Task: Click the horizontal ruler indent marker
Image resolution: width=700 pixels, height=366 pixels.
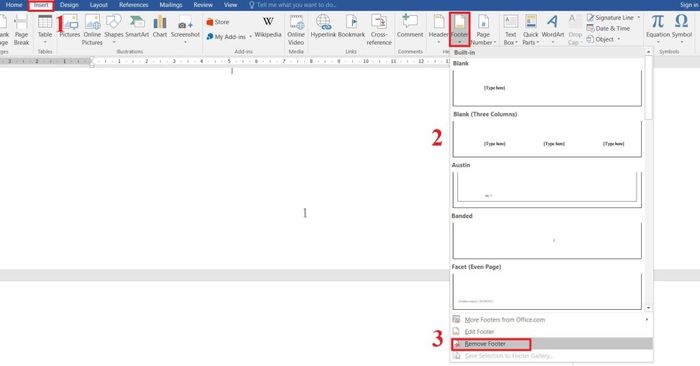Action: click(92, 62)
